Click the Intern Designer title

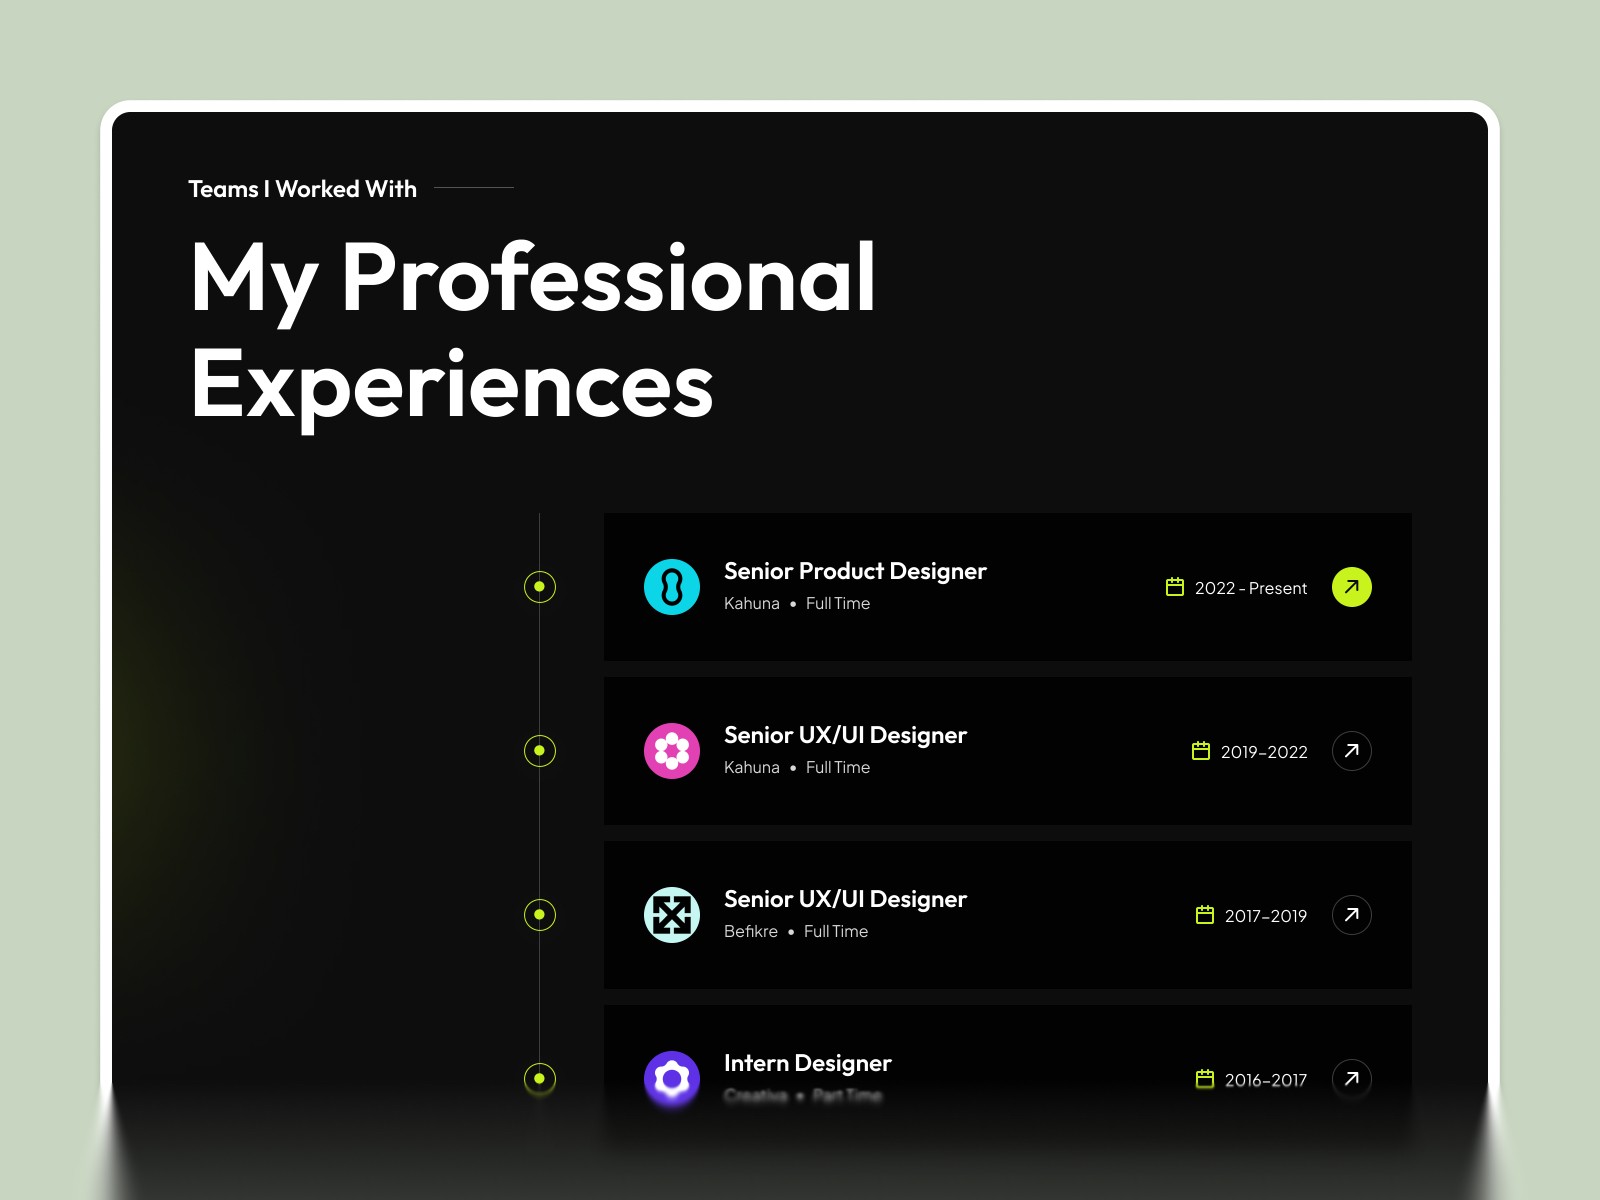pyautogui.click(x=808, y=1063)
